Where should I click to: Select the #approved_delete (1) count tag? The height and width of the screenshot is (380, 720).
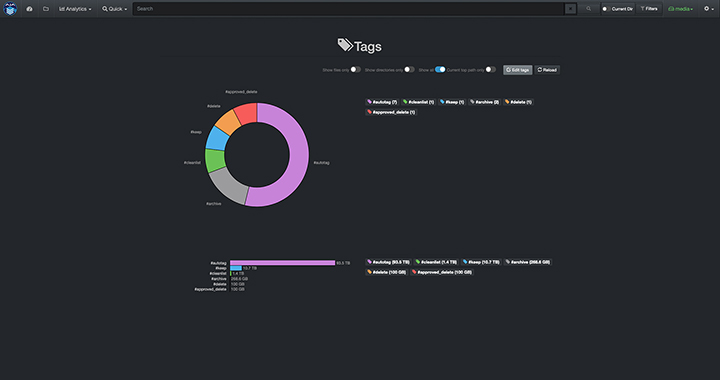[391, 112]
